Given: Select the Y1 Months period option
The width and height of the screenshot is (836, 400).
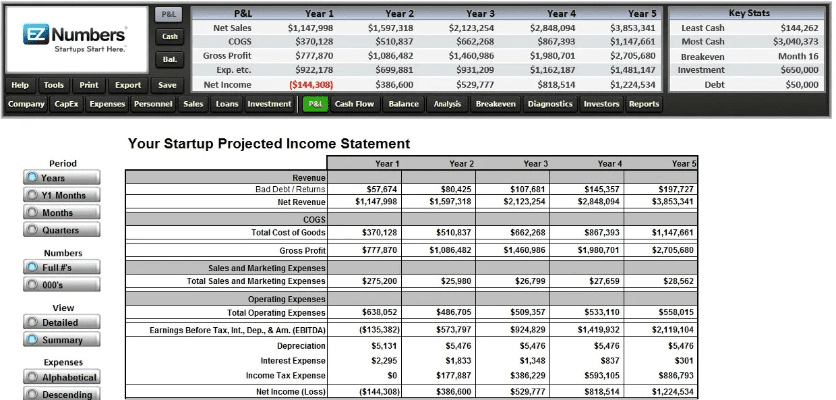Looking at the screenshot, I should tap(61, 195).
